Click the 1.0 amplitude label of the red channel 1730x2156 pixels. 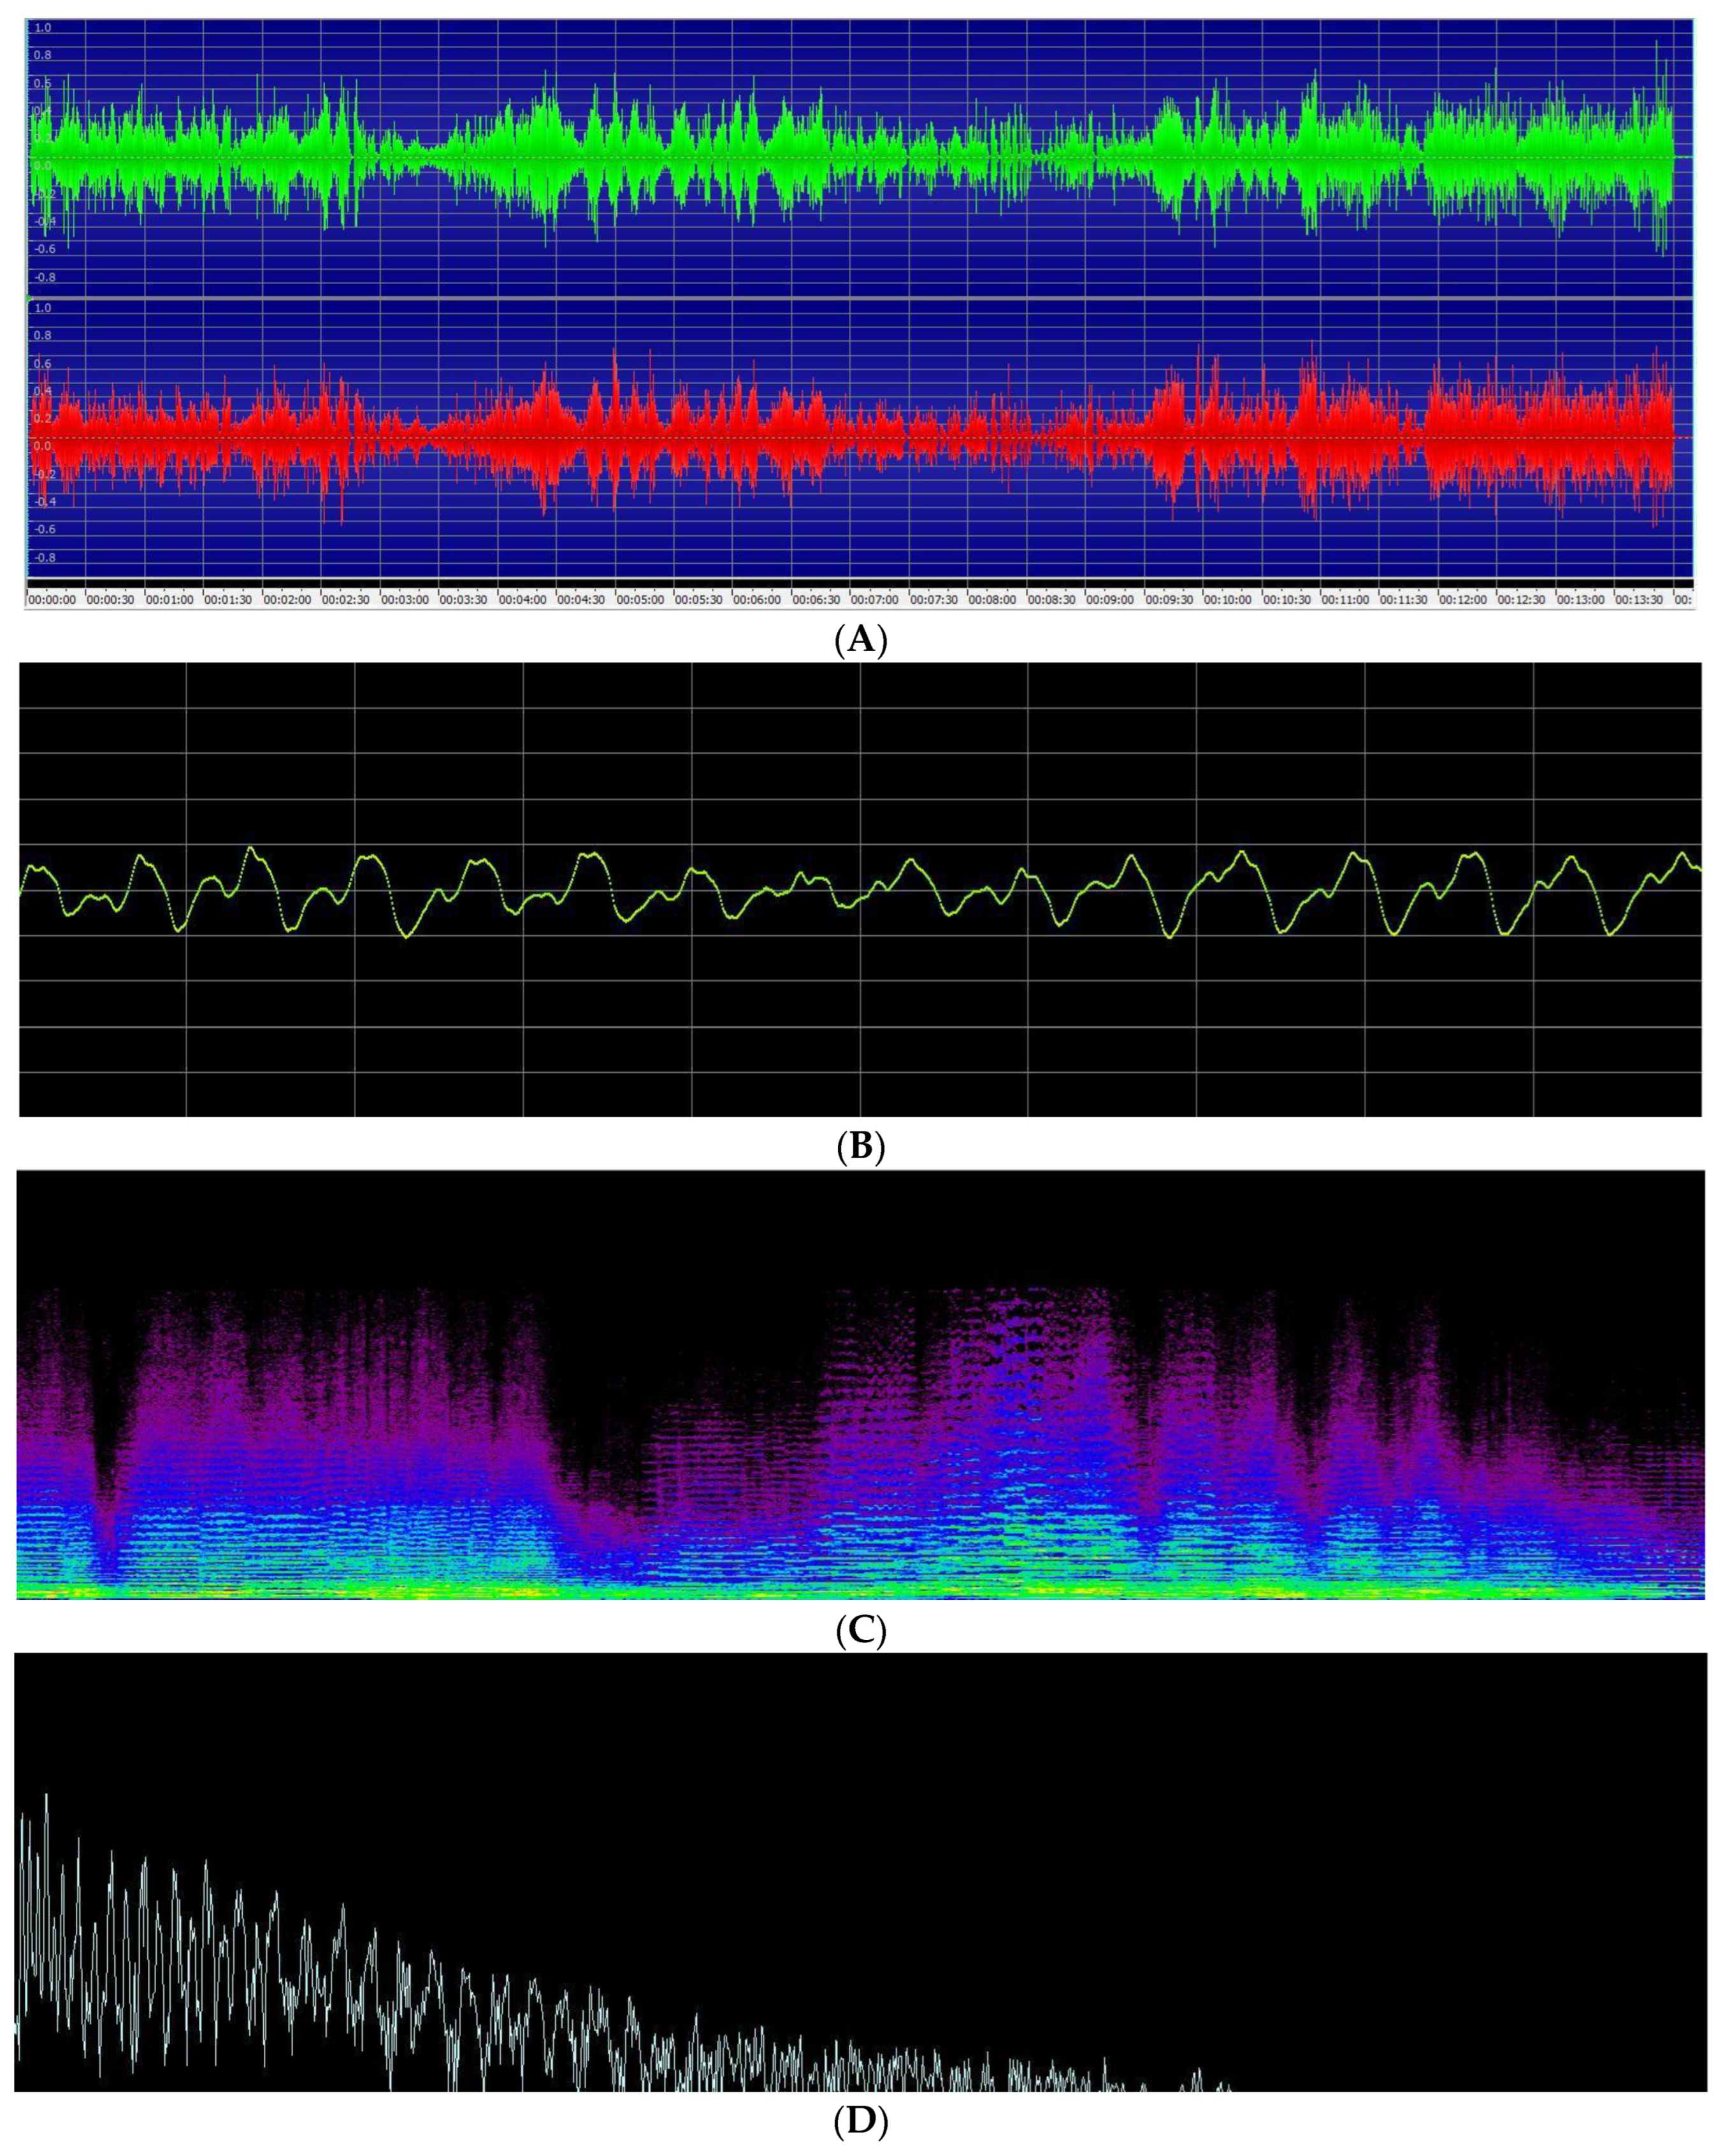click(43, 308)
